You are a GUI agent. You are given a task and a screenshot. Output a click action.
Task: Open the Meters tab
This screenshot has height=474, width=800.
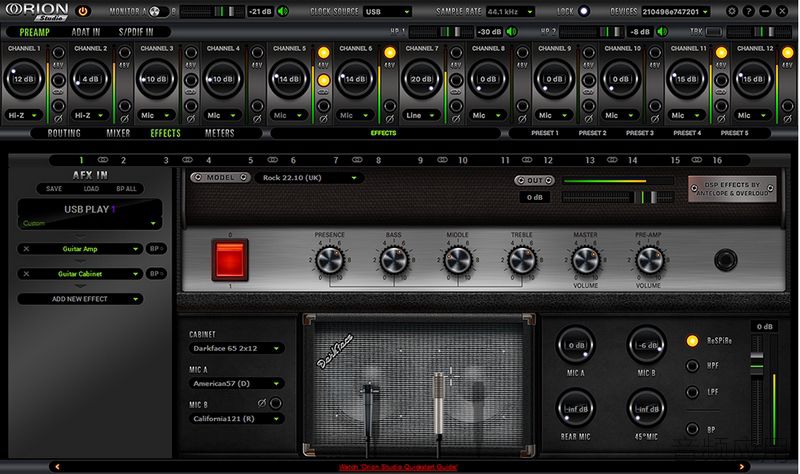click(x=219, y=133)
